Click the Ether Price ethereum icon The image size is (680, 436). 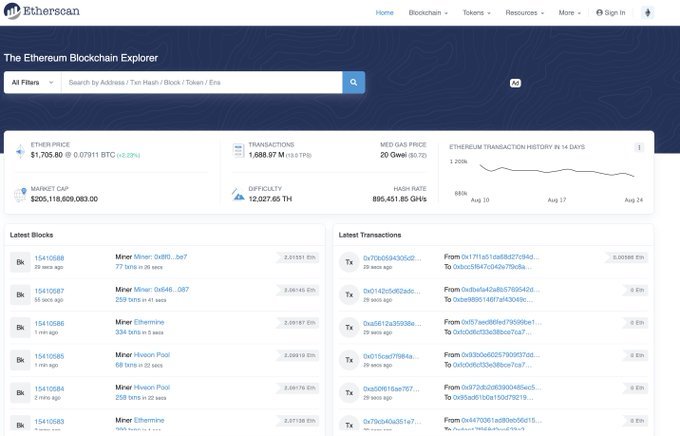[x=20, y=151]
